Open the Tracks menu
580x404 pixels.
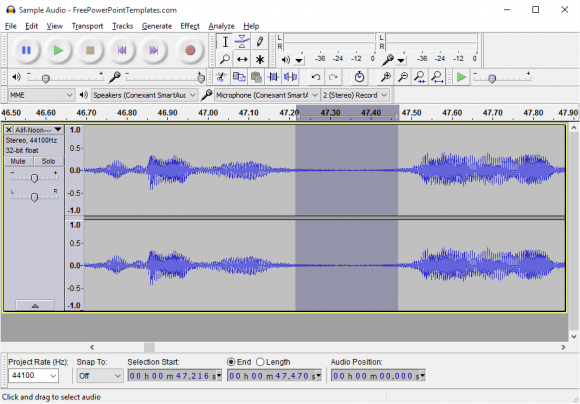coord(122,26)
